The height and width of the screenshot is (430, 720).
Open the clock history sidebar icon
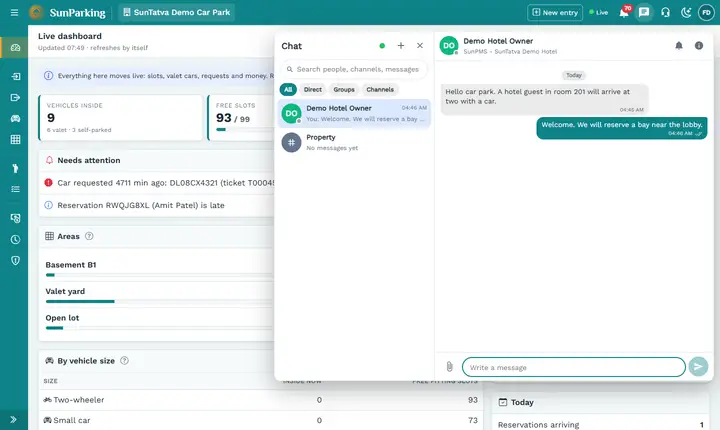[x=15, y=239]
